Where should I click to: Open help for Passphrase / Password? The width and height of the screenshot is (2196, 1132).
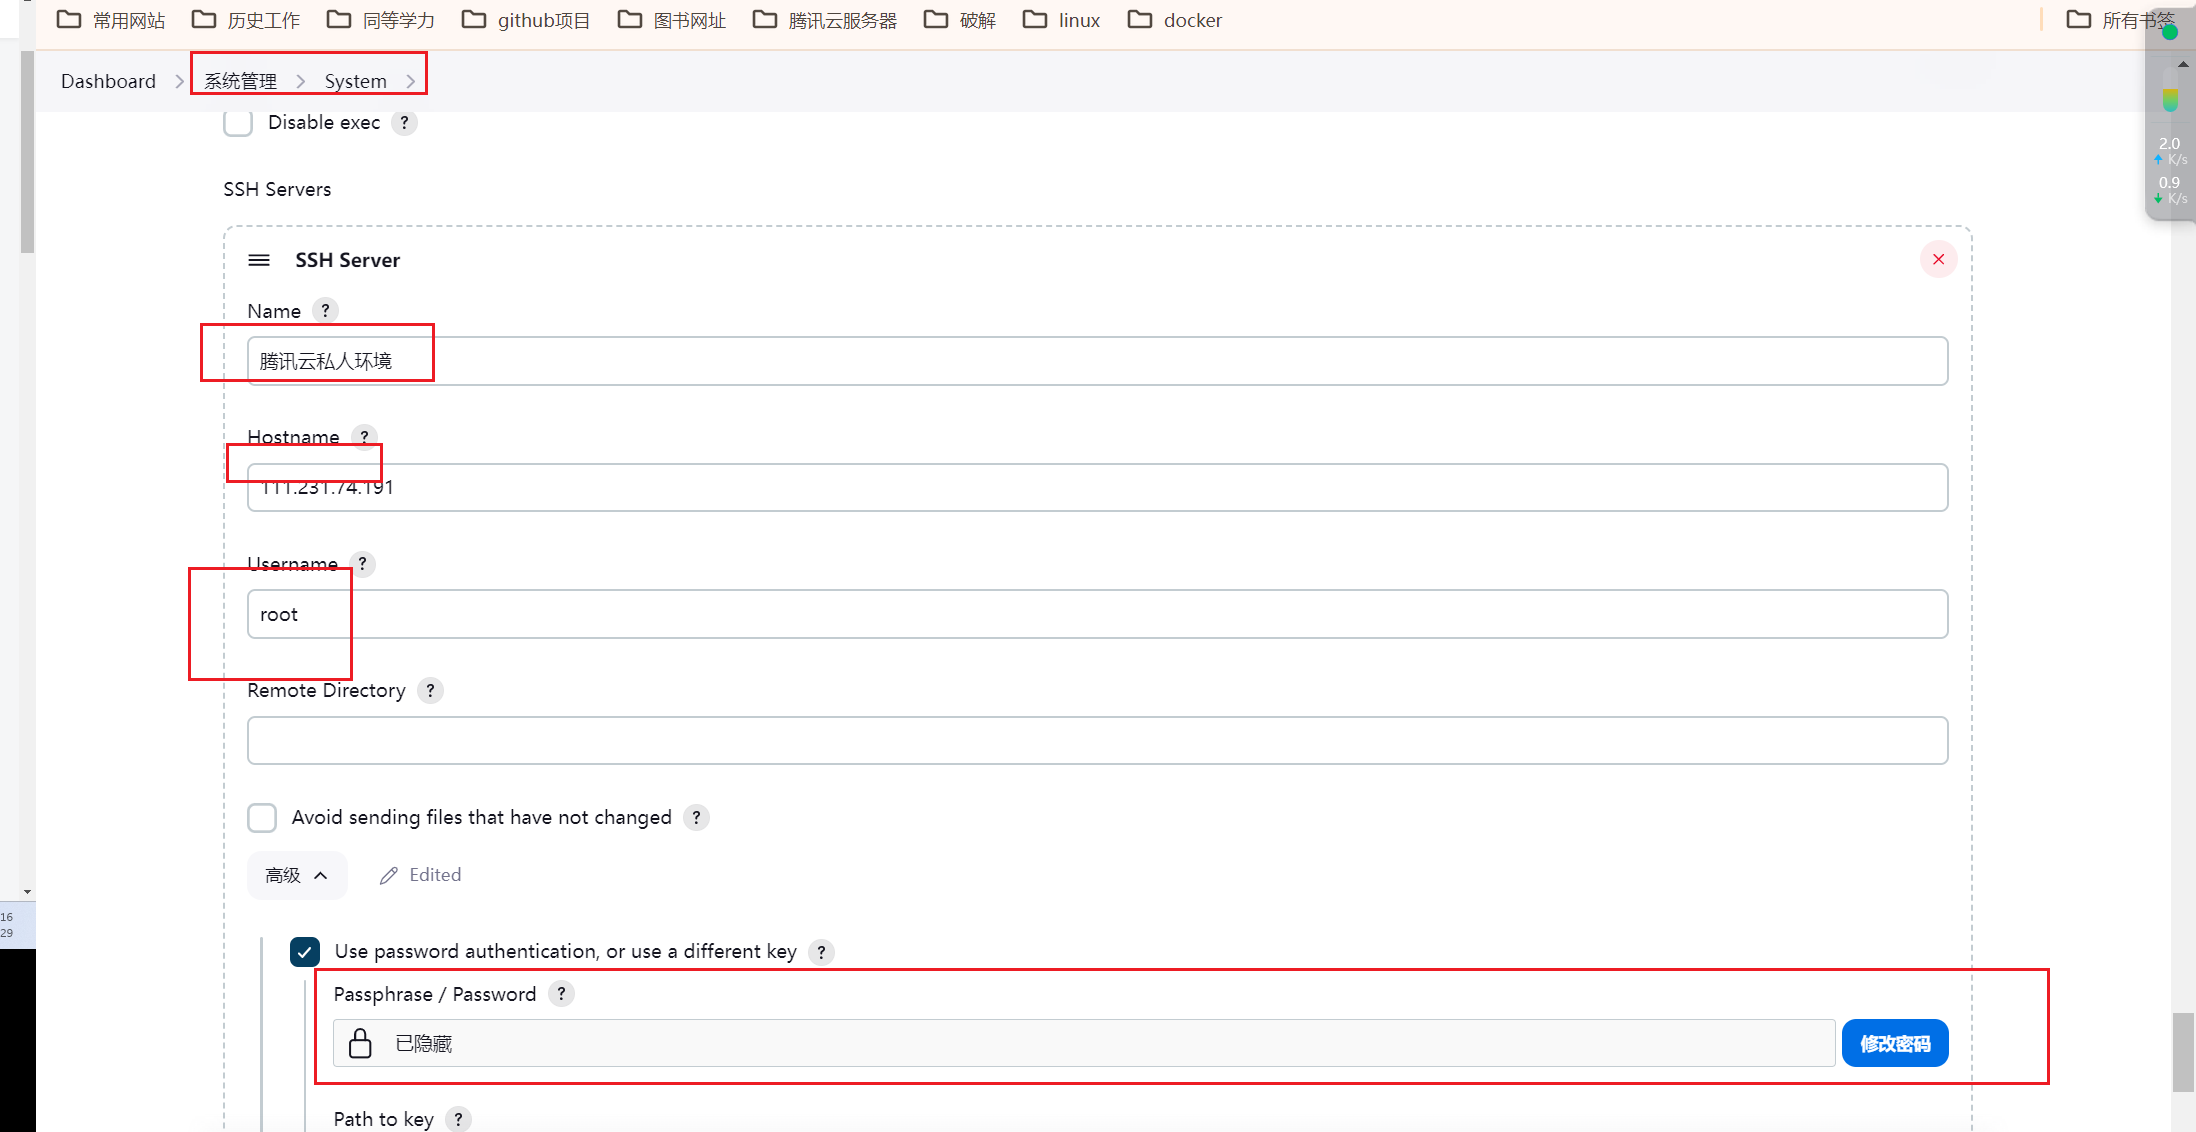tap(561, 994)
